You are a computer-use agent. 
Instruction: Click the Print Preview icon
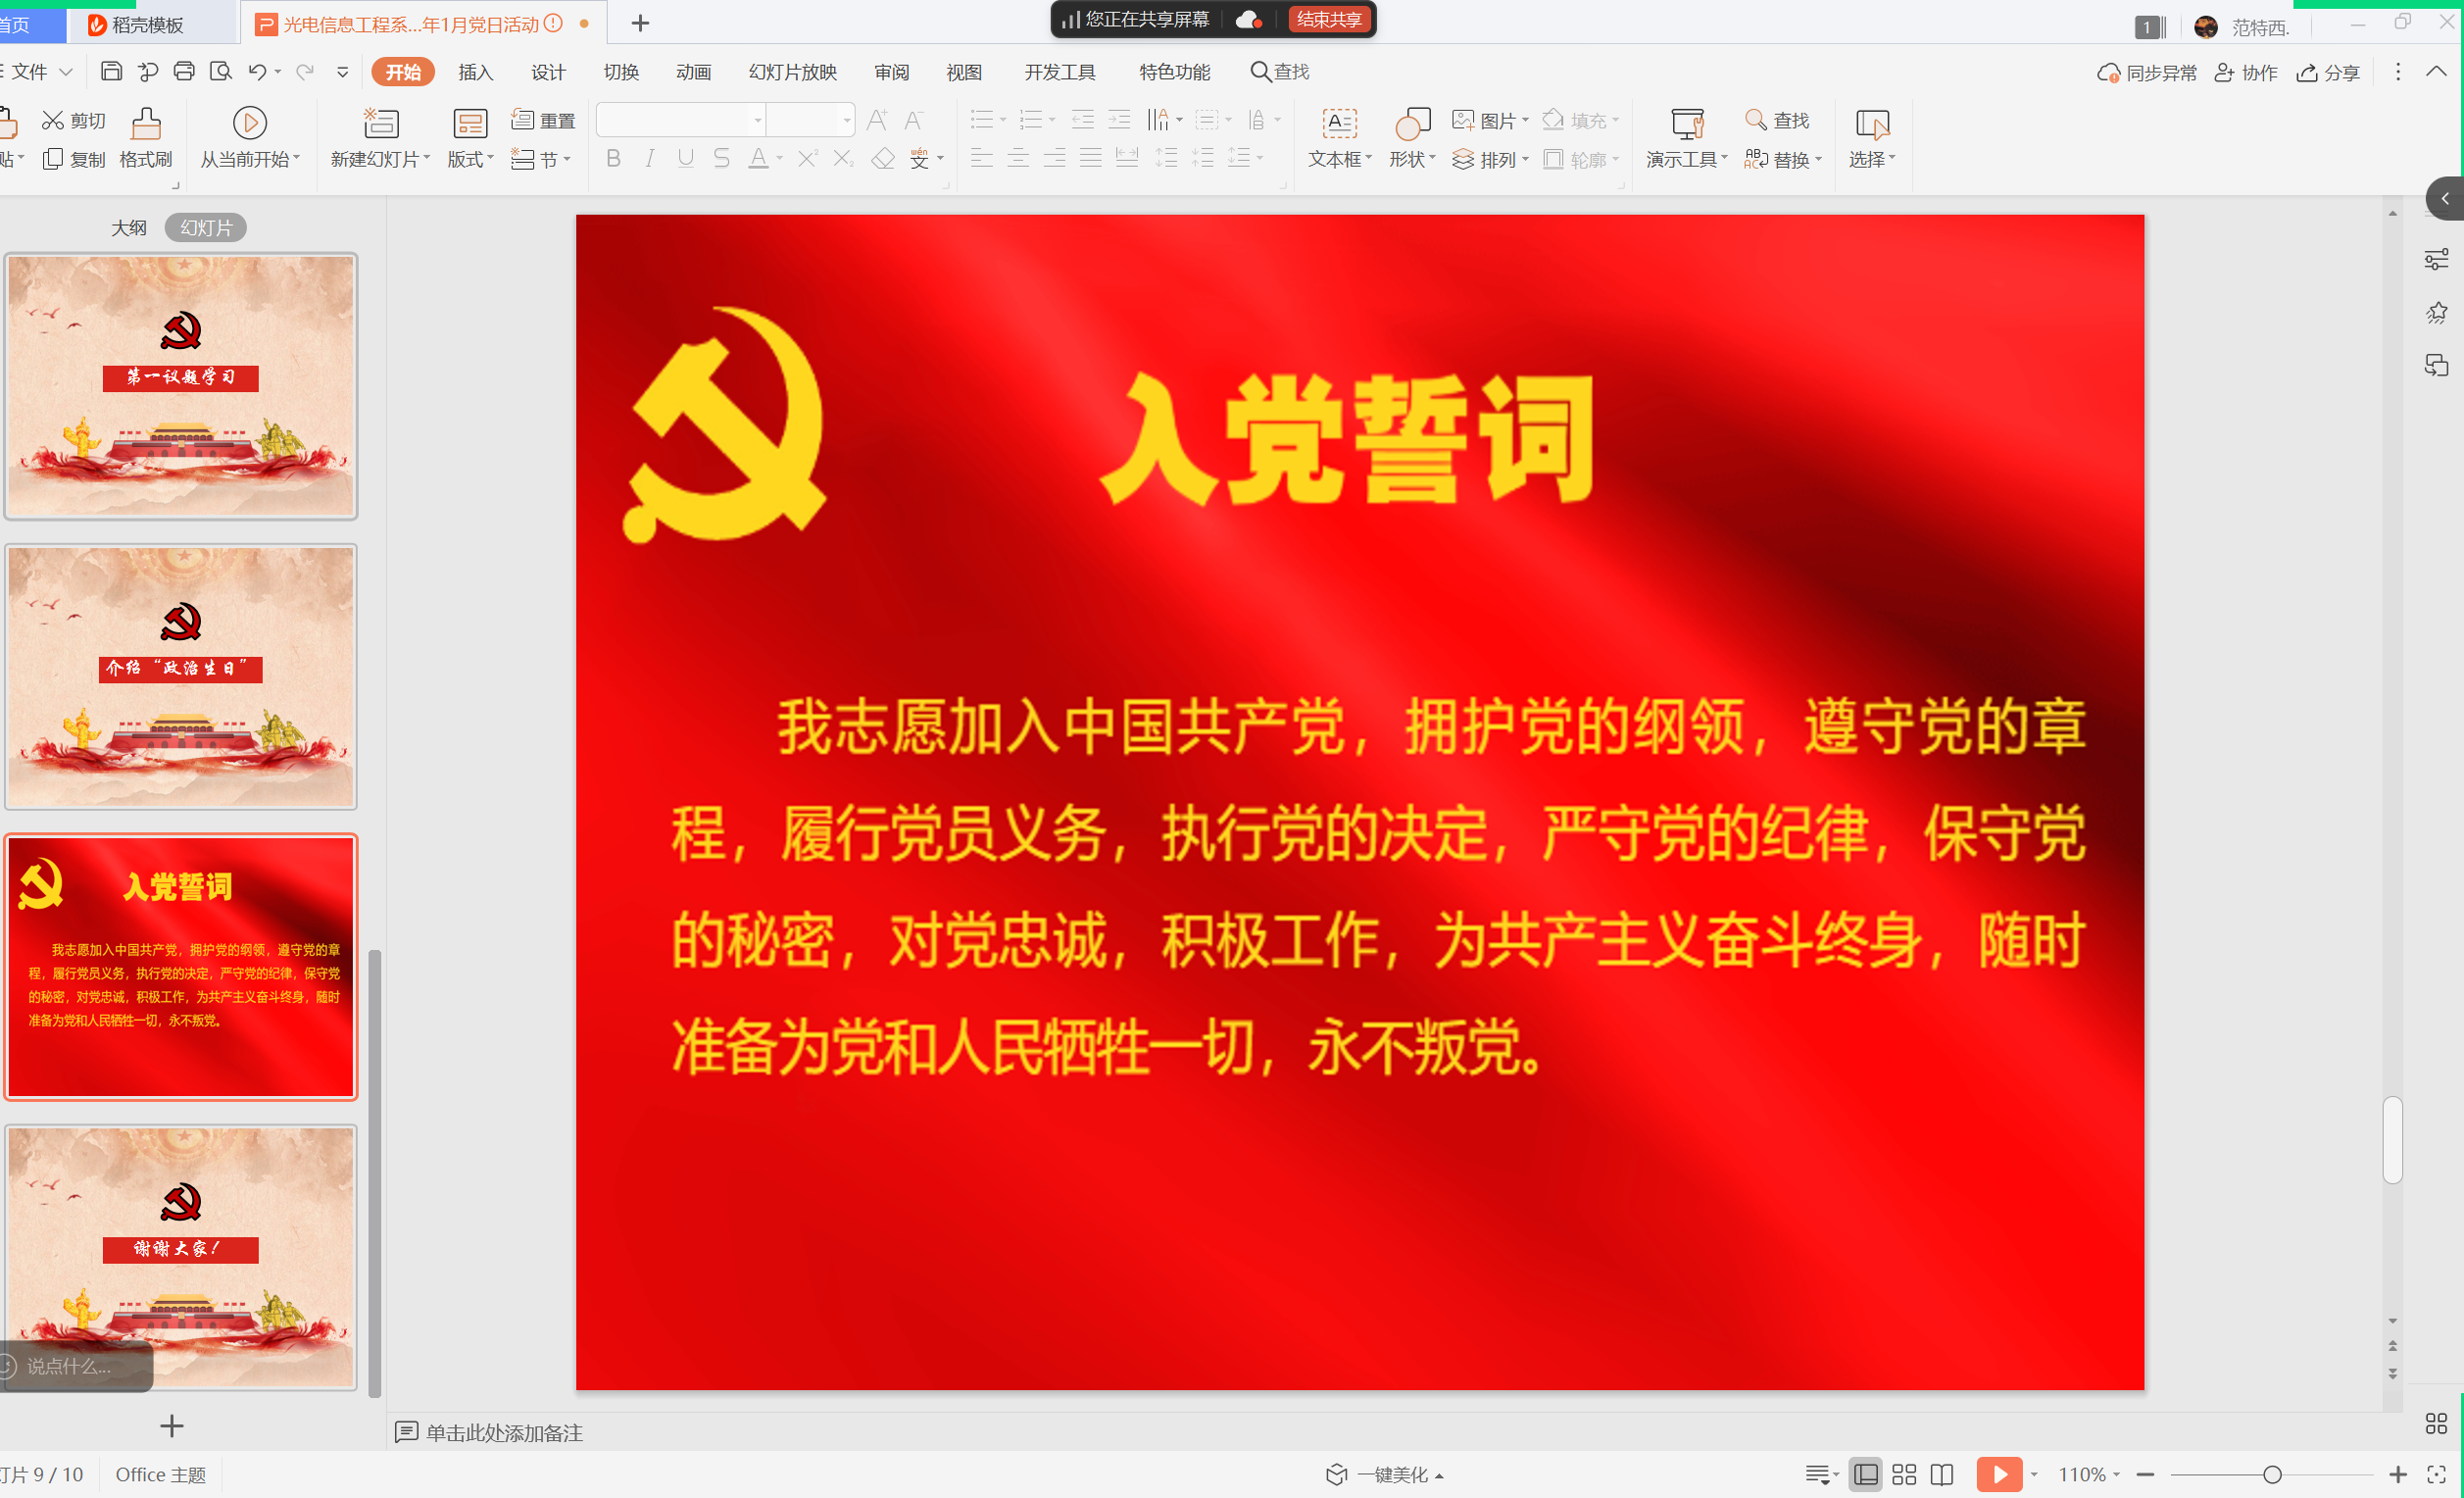coord(220,71)
